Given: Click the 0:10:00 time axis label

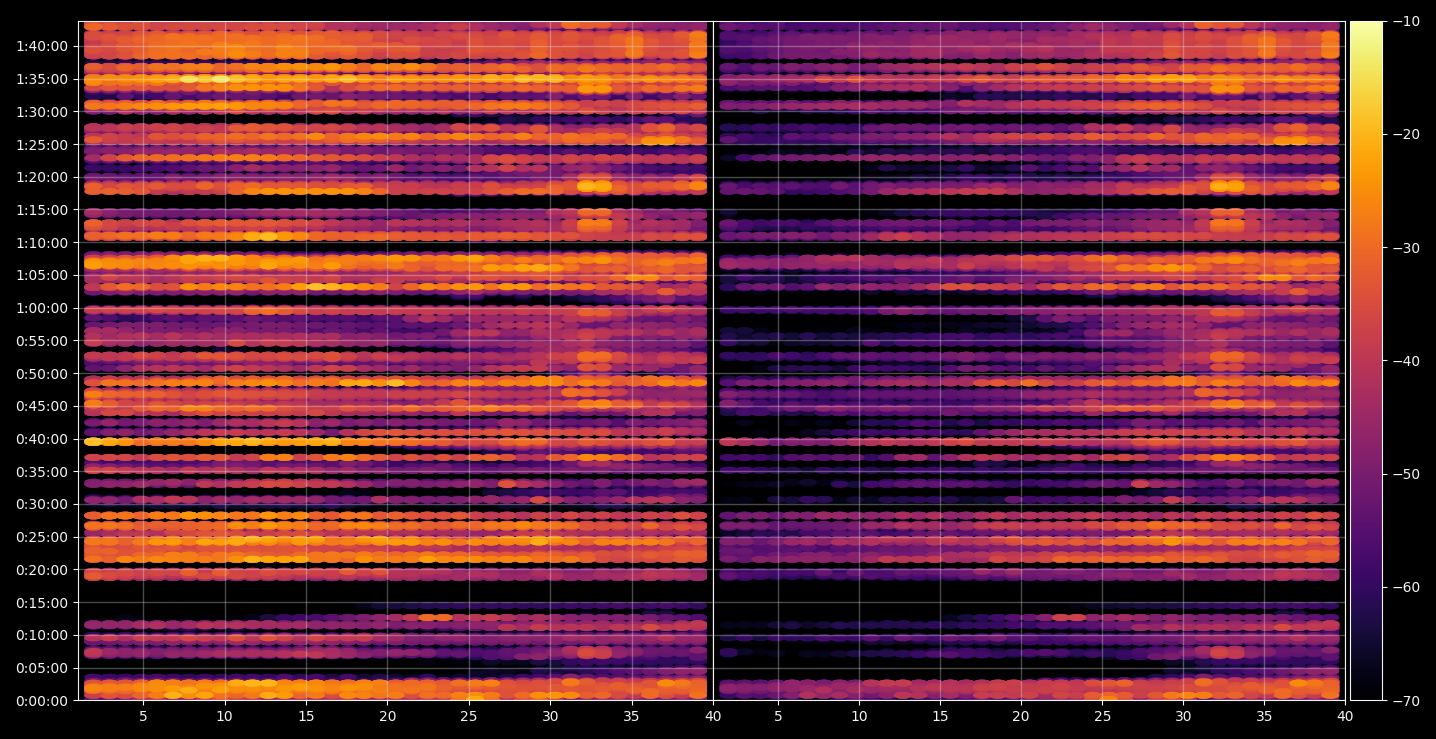Looking at the screenshot, I should click(x=42, y=635).
